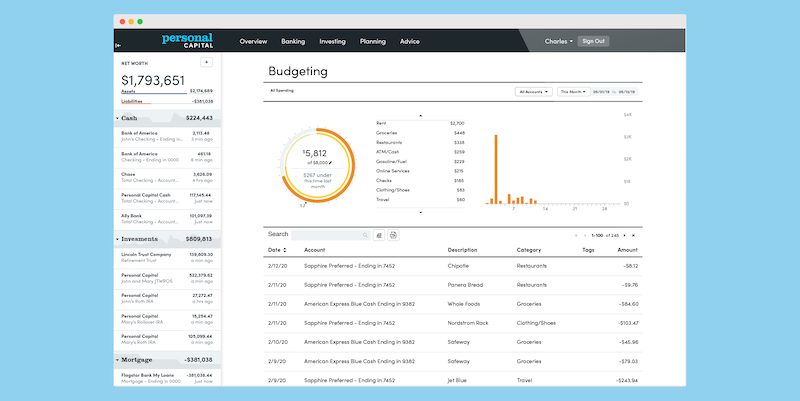
Task: Collapse the Investments accounts section
Action: [118, 240]
